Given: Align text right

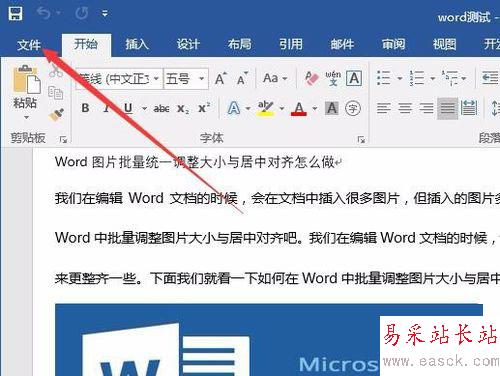Looking at the screenshot, I should [x=426, y=108].
